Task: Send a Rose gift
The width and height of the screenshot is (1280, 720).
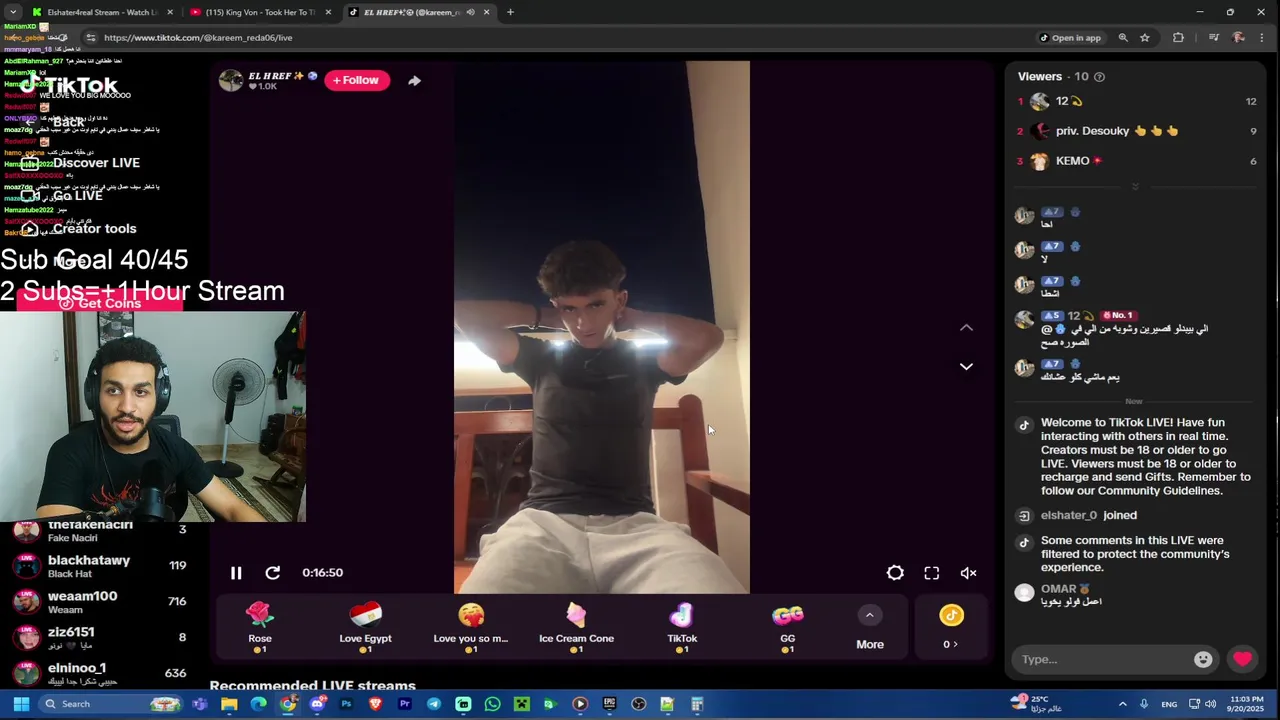Action: coord(260,628)
